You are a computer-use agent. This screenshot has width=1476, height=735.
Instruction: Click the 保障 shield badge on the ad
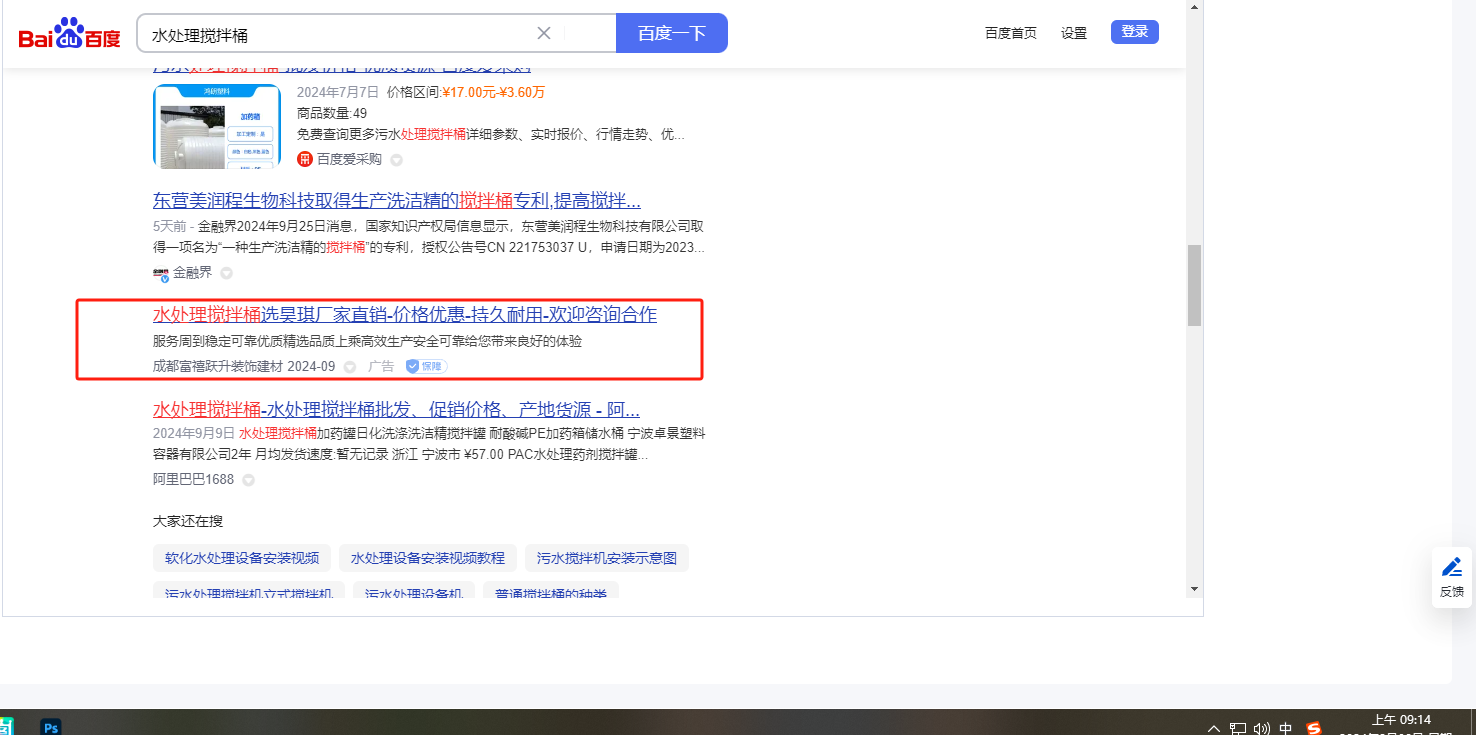click(426, 366)
